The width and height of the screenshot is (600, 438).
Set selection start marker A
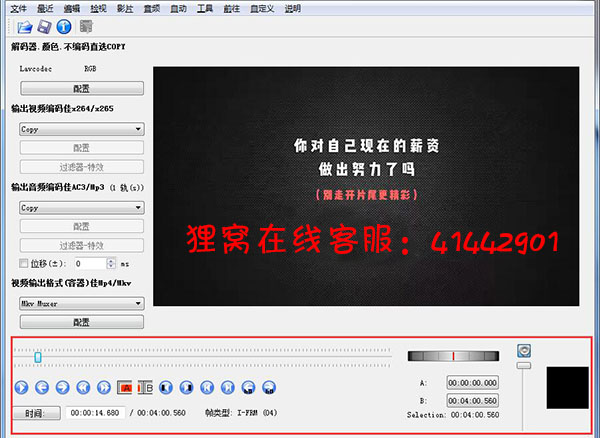[x=125, y=388]
